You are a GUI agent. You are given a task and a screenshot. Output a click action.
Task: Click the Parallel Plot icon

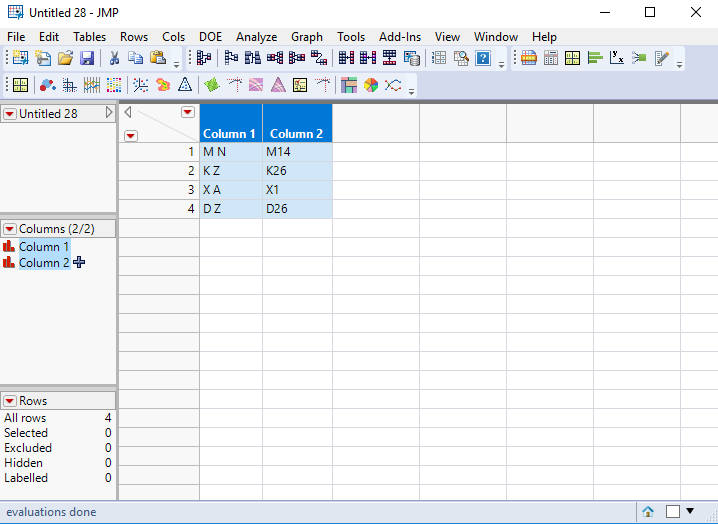pos(92,85)
